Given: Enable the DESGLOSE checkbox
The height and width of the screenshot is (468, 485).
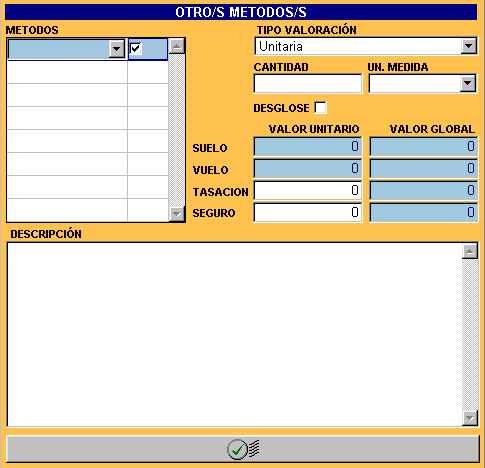Looking at the screenshot, I should [x=320, y=108].
